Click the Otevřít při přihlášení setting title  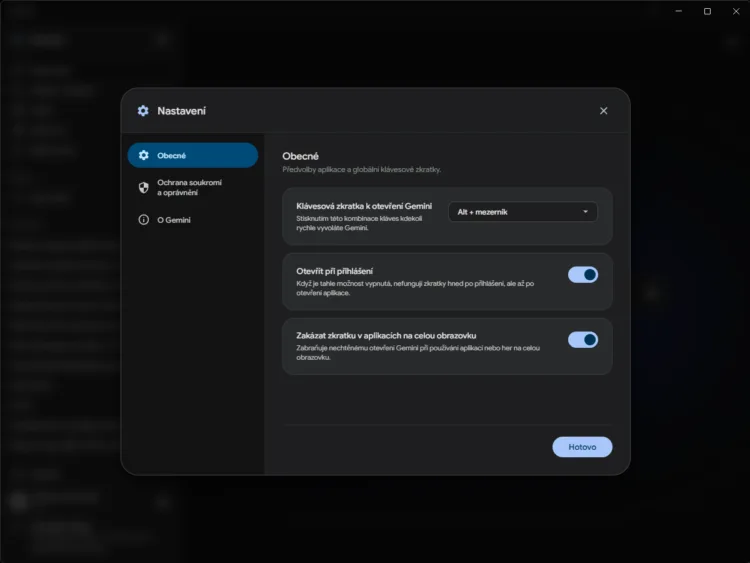click(334, 271)
